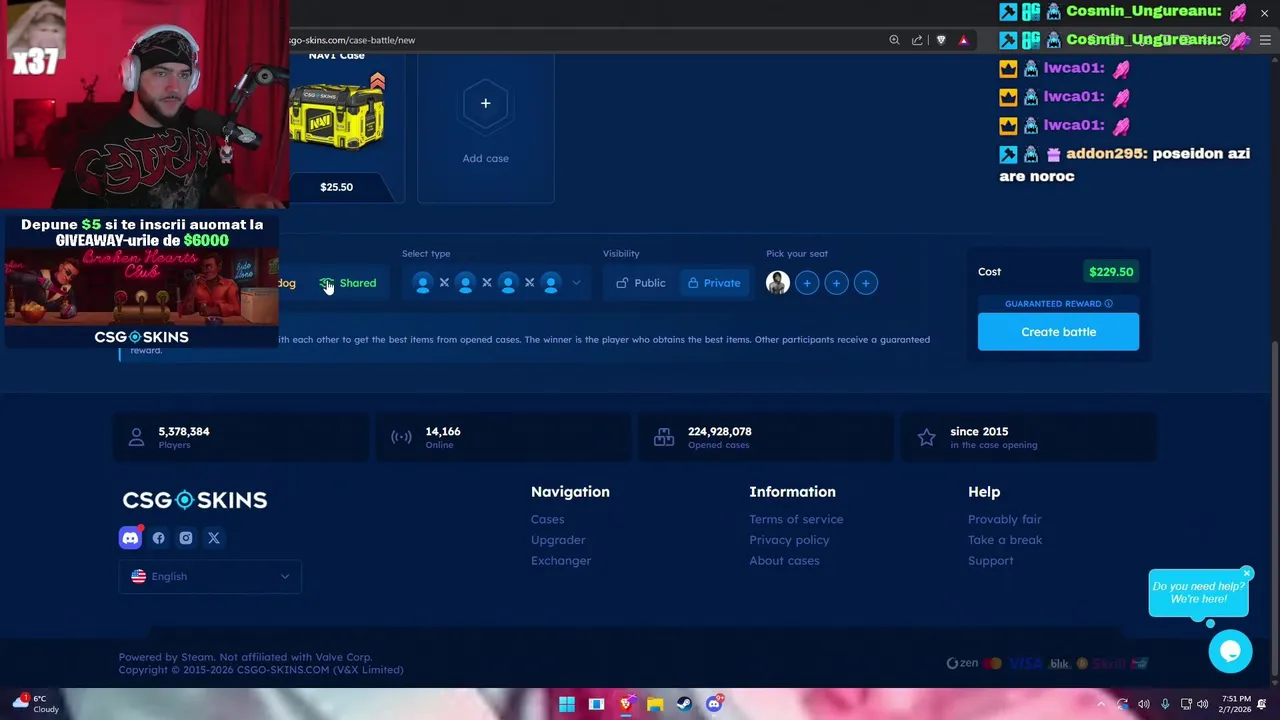
Task: Open About cases link
Action: point(784,561)
